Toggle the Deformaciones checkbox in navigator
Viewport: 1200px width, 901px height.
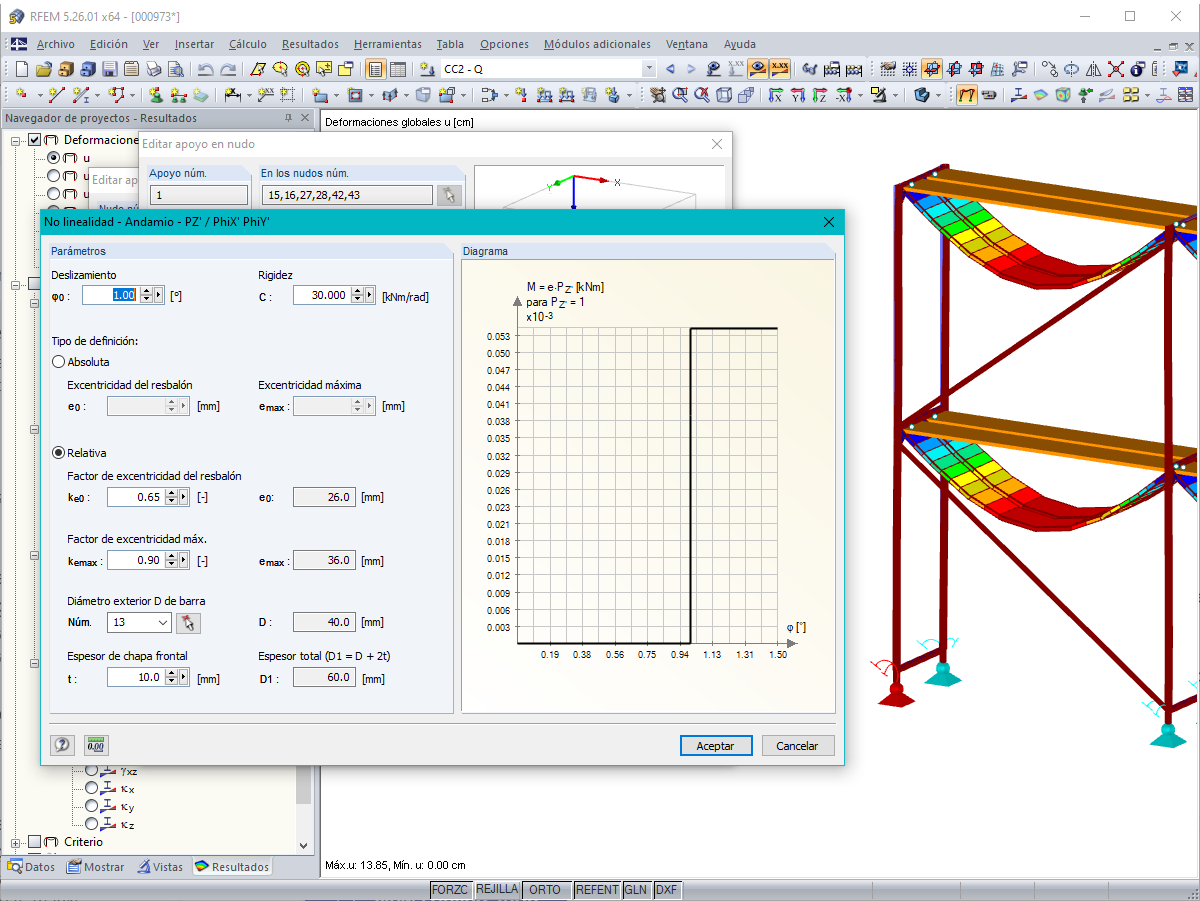point(35,140)
